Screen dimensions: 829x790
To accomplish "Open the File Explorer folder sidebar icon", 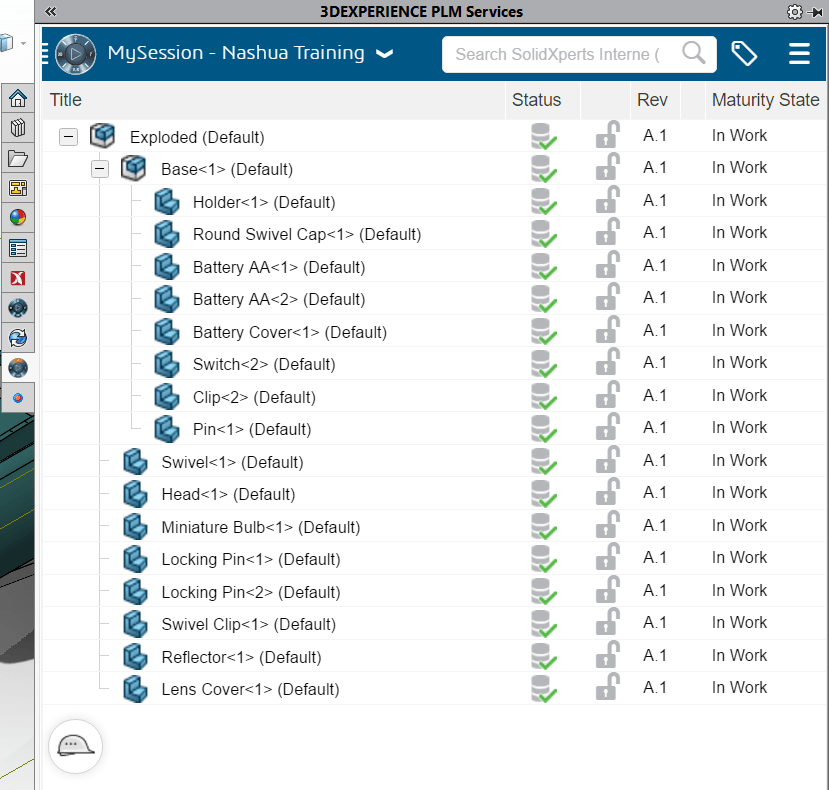I will click(18, 158).
